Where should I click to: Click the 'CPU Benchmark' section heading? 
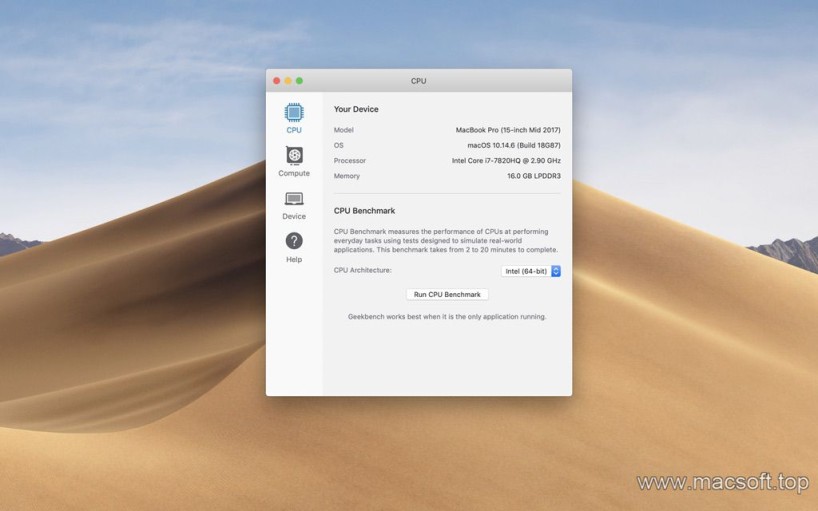pyautogui.click(x=364, y=211)
